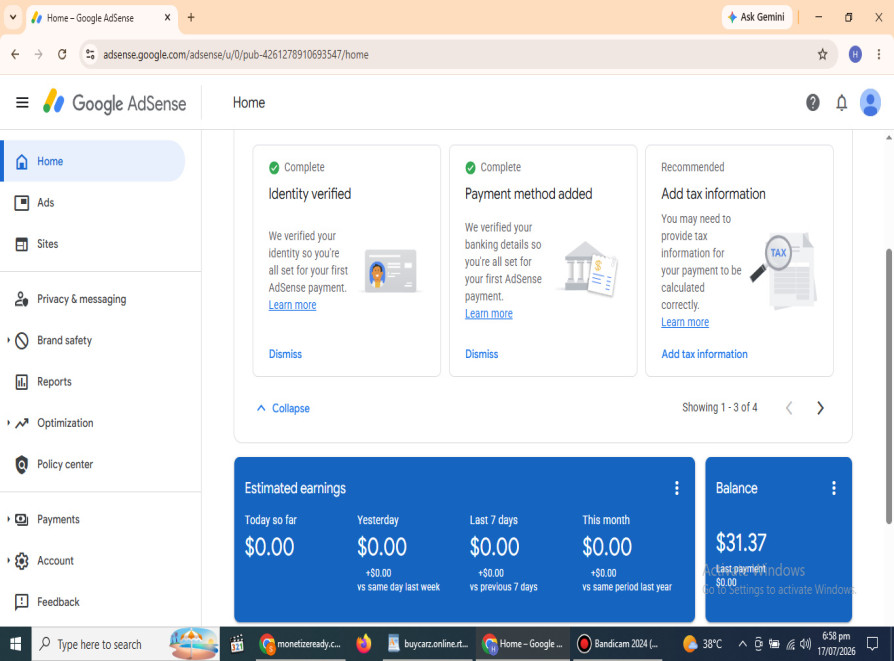Open the hamburger main menu
Screen dimensions: 894x661
(22, 103)
